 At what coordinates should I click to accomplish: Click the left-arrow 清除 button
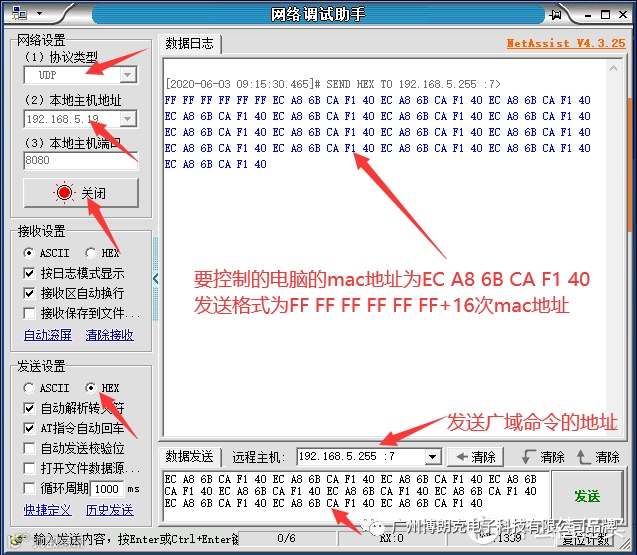[475, 457]
